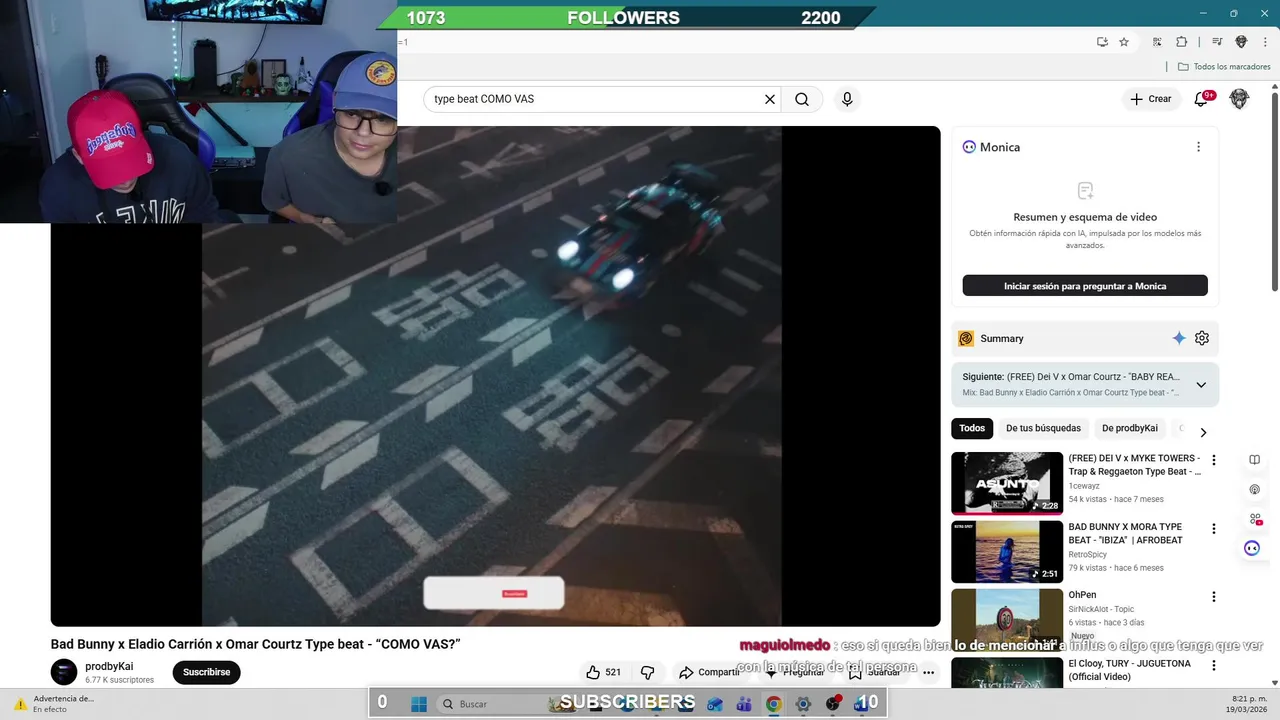Clear the search box with the X icon

pyautogui.click(x=770, y=99)
